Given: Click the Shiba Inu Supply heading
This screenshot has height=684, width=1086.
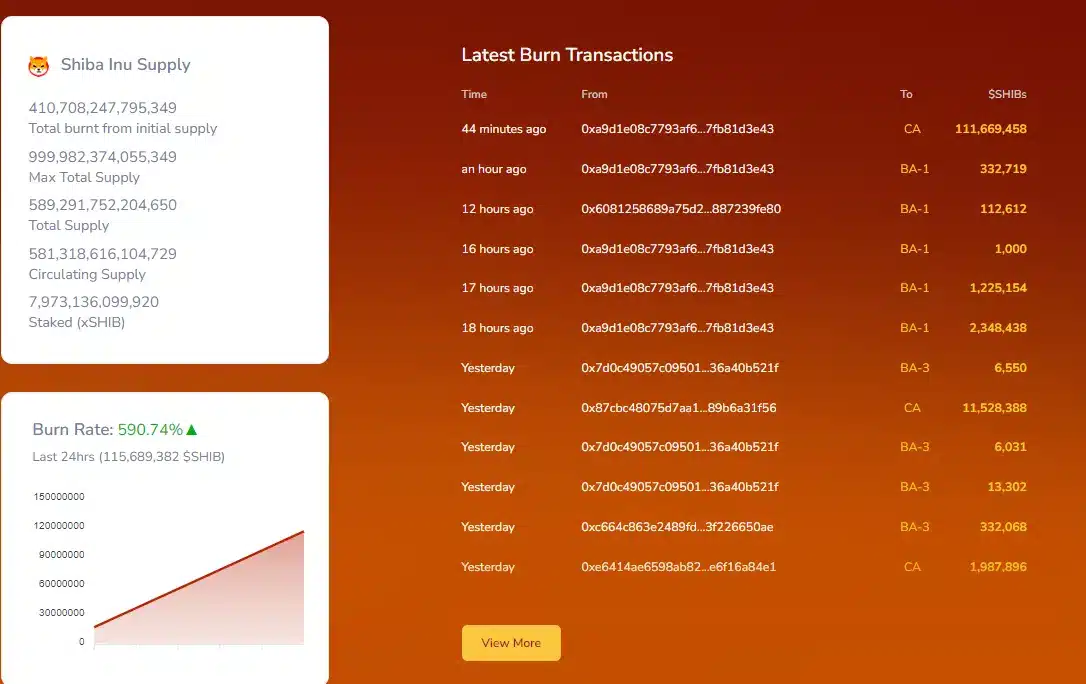Looking at the screenshot, I should pyautogui.click(x=125, y=64).
